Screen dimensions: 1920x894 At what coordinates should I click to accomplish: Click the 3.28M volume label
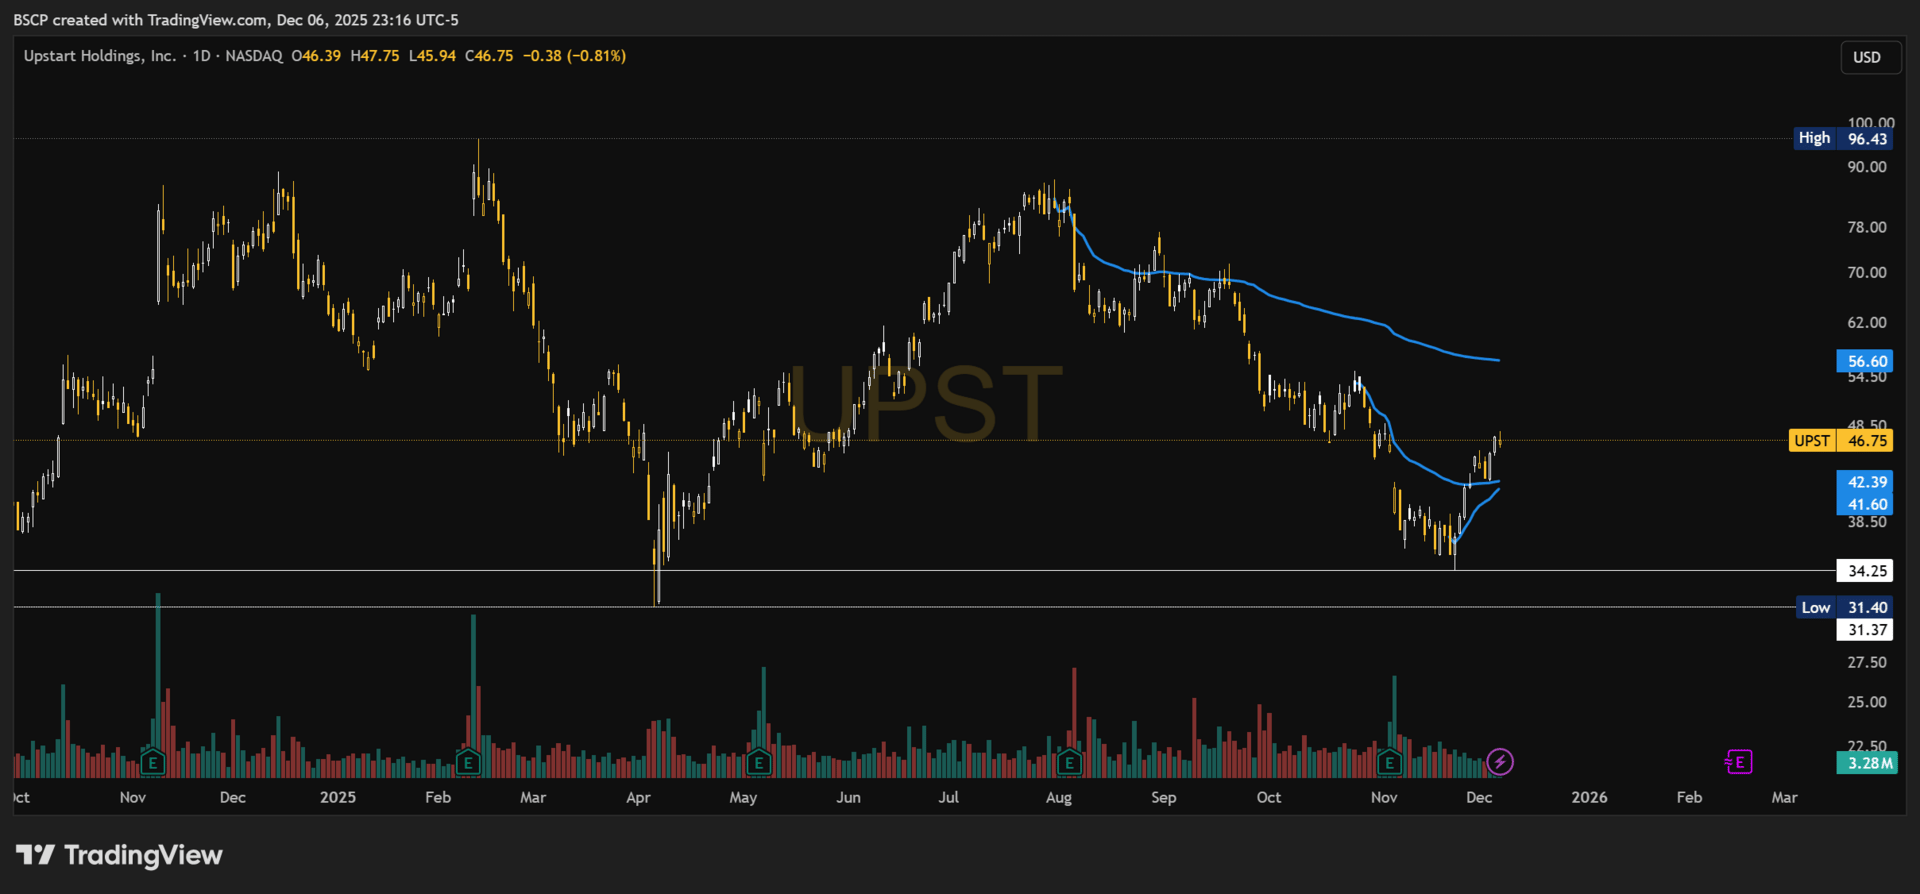click(x=1865, y=763)
